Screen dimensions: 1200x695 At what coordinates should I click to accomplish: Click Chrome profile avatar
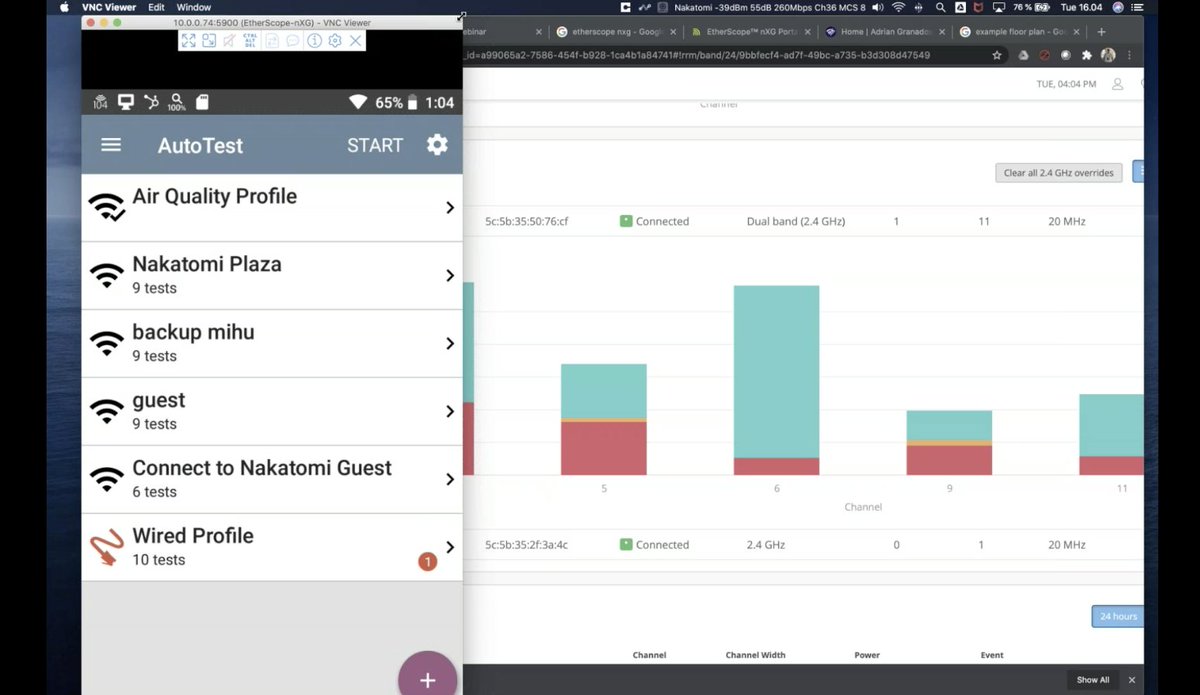[1108, 55]
